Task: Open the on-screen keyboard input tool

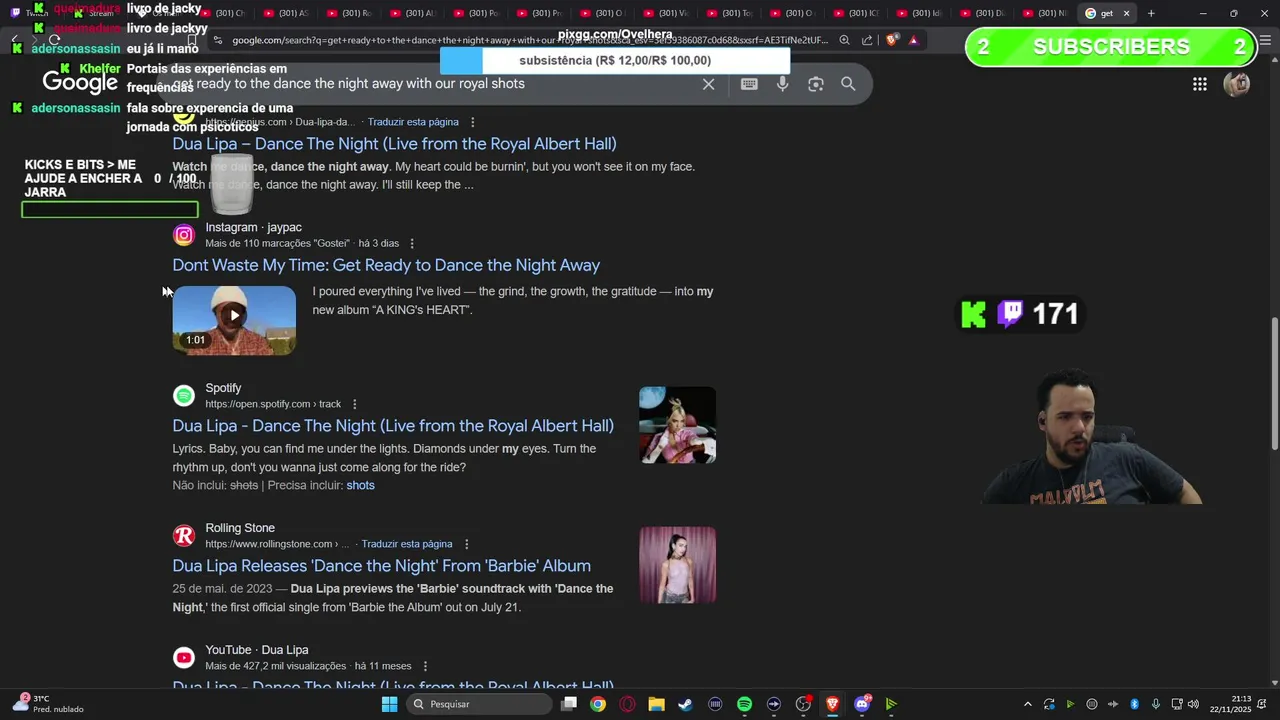Action: click(749, 84)
